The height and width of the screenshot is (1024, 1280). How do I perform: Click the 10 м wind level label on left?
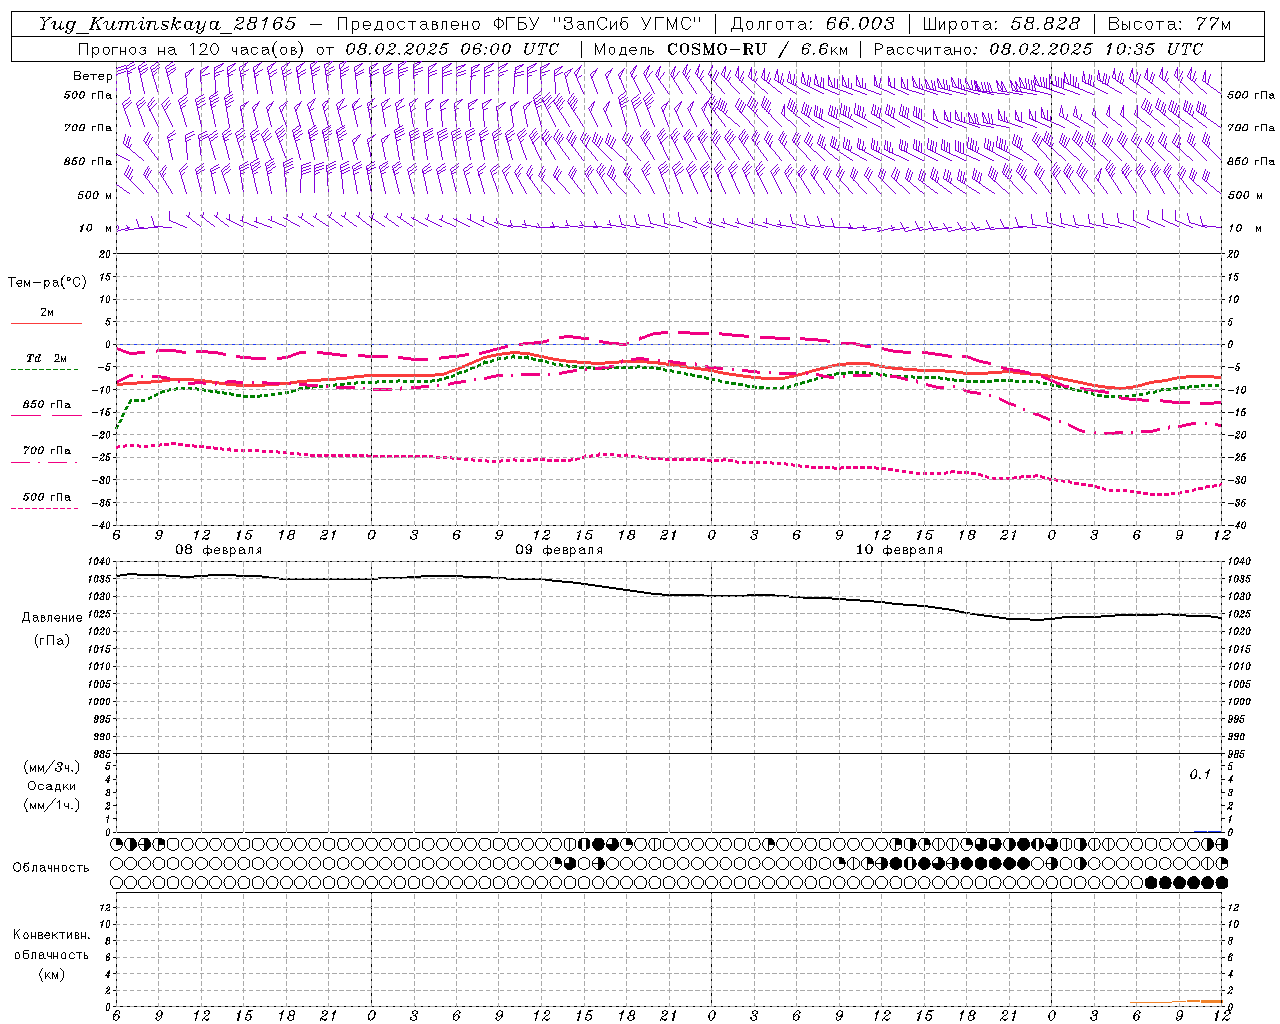tap(95, 228)
